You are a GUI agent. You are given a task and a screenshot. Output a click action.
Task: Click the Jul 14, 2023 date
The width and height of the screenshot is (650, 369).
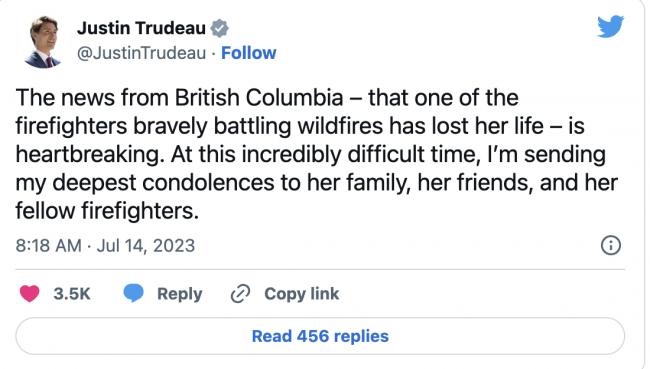point(146,245)
